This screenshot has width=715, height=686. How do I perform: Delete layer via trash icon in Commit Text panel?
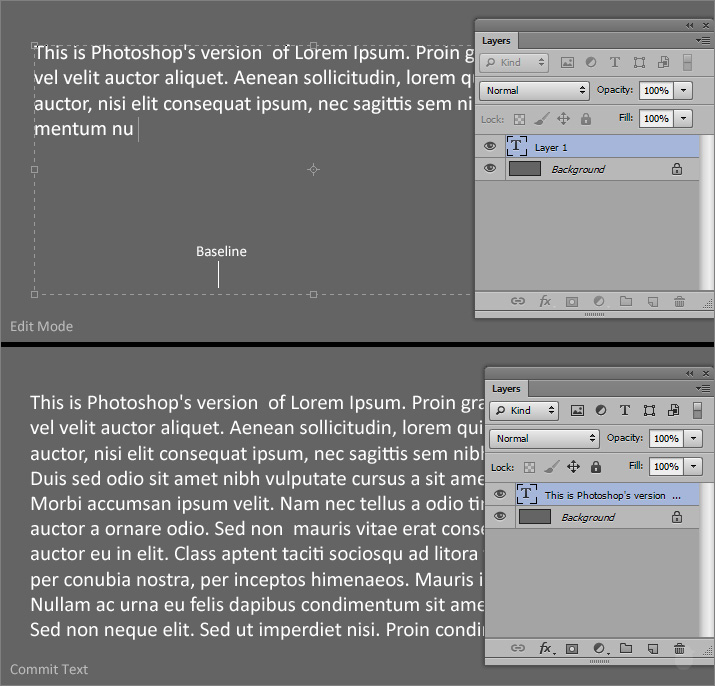click(x=679, y=649)
